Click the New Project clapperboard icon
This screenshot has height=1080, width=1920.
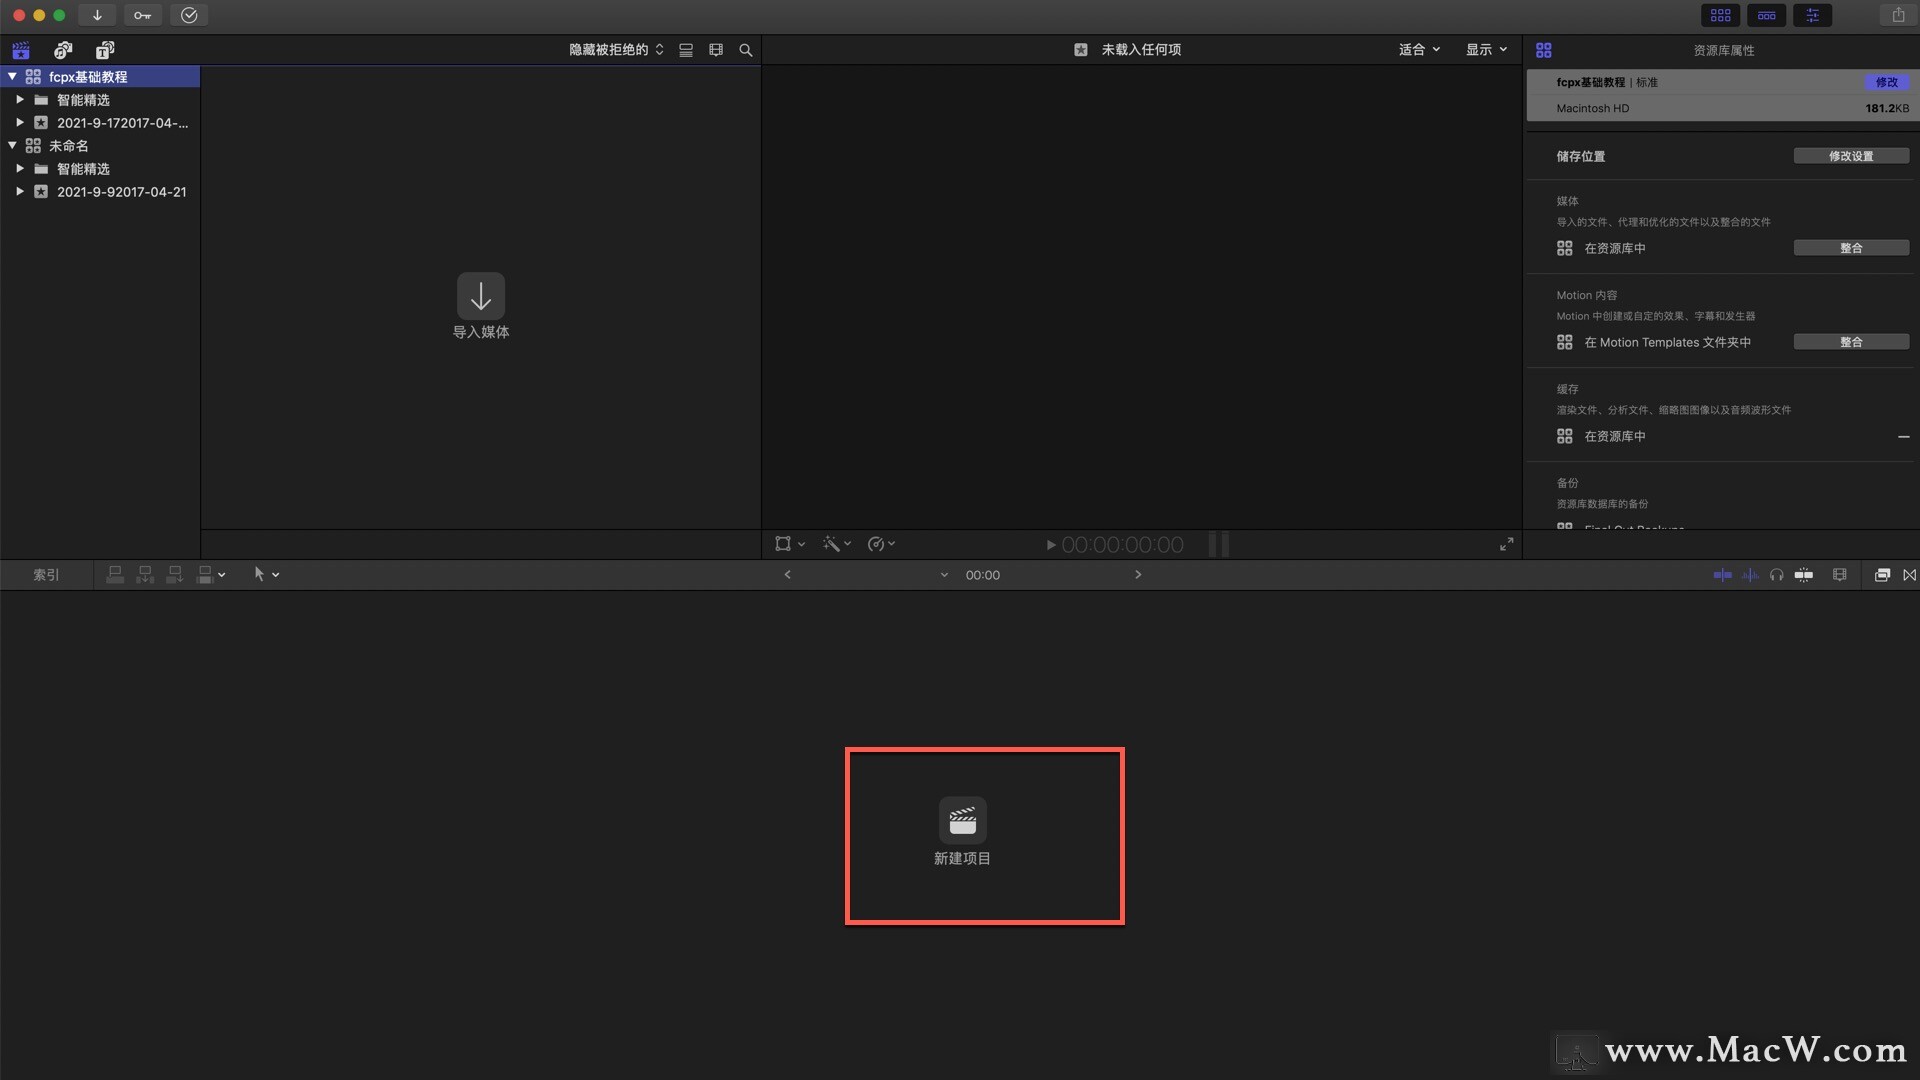[x=962, y=820]
